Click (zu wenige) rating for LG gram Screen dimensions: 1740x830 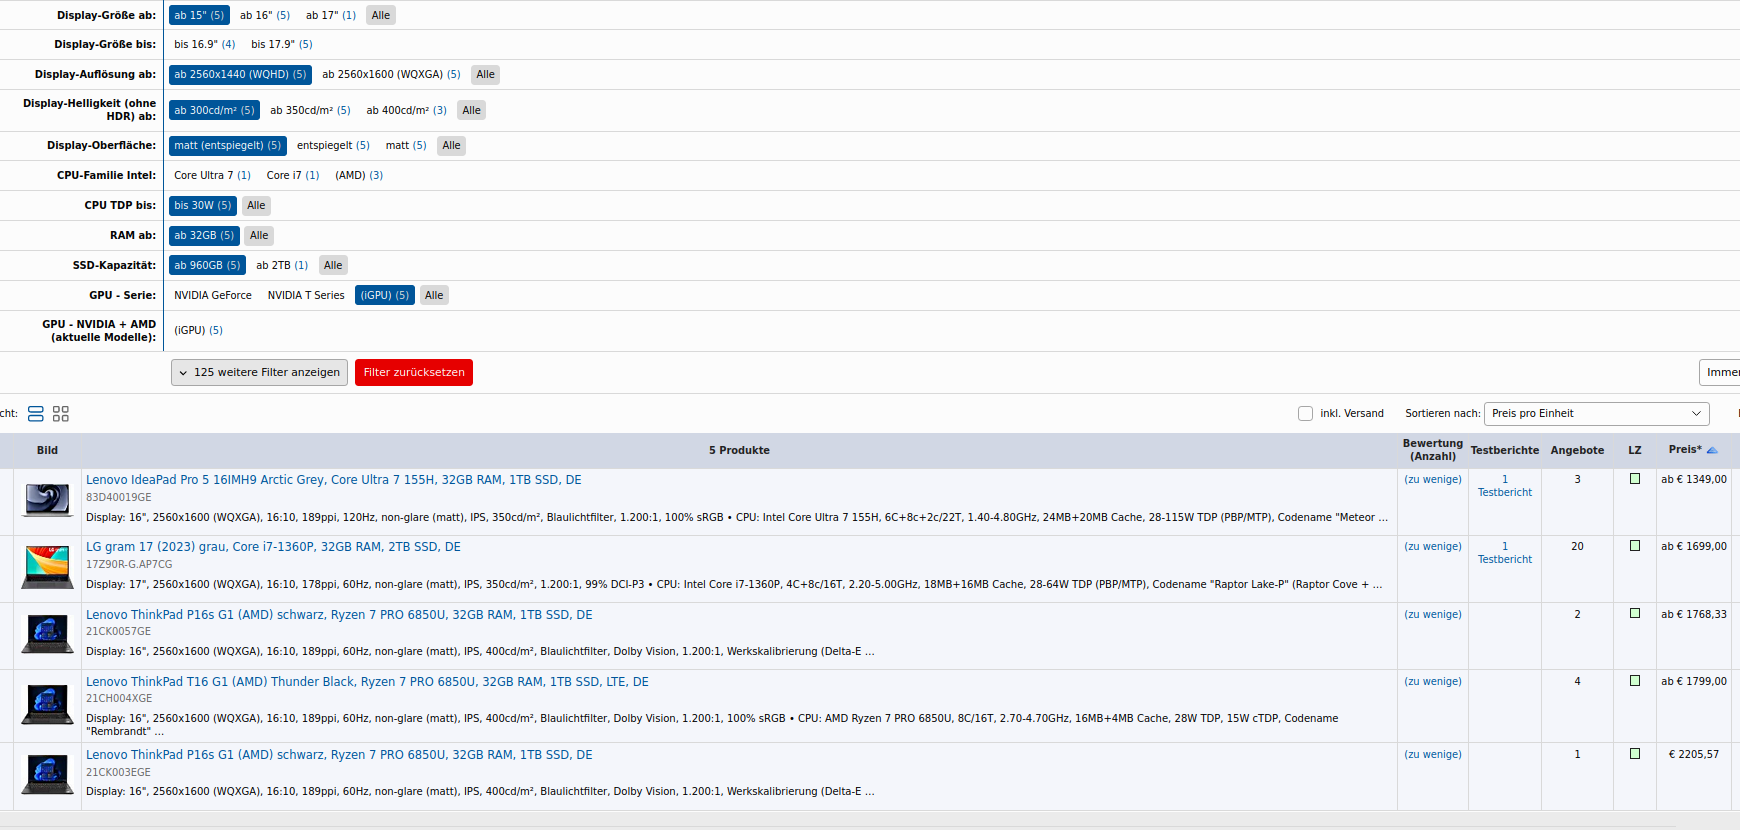point(1433,546)
